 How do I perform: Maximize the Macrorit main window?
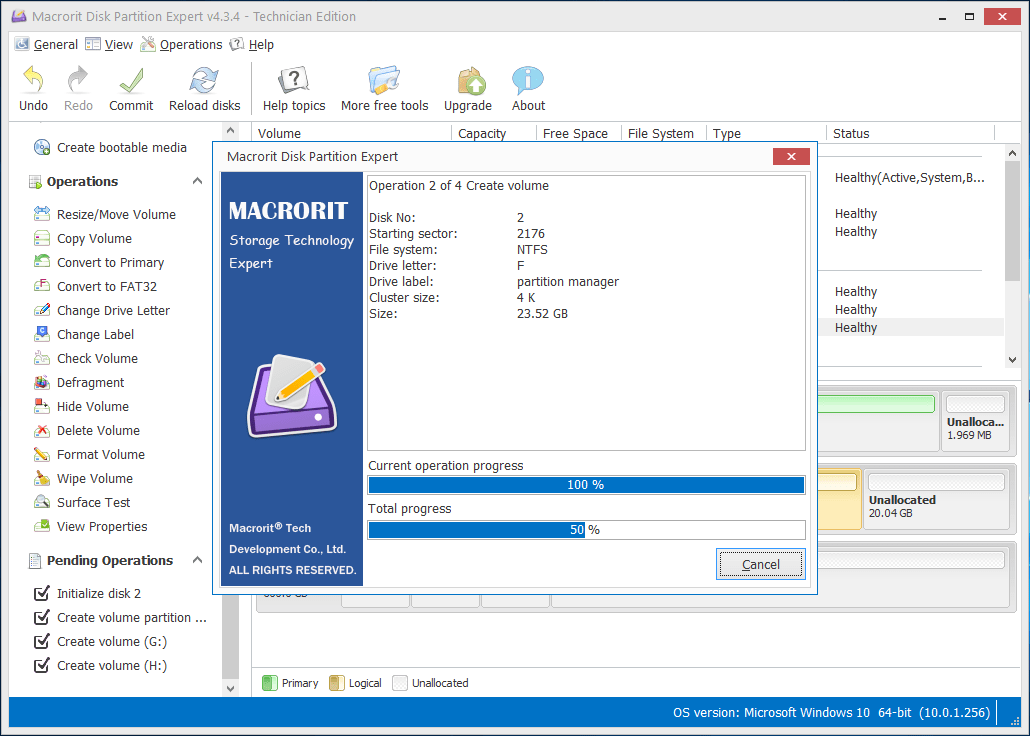point(969,16)
